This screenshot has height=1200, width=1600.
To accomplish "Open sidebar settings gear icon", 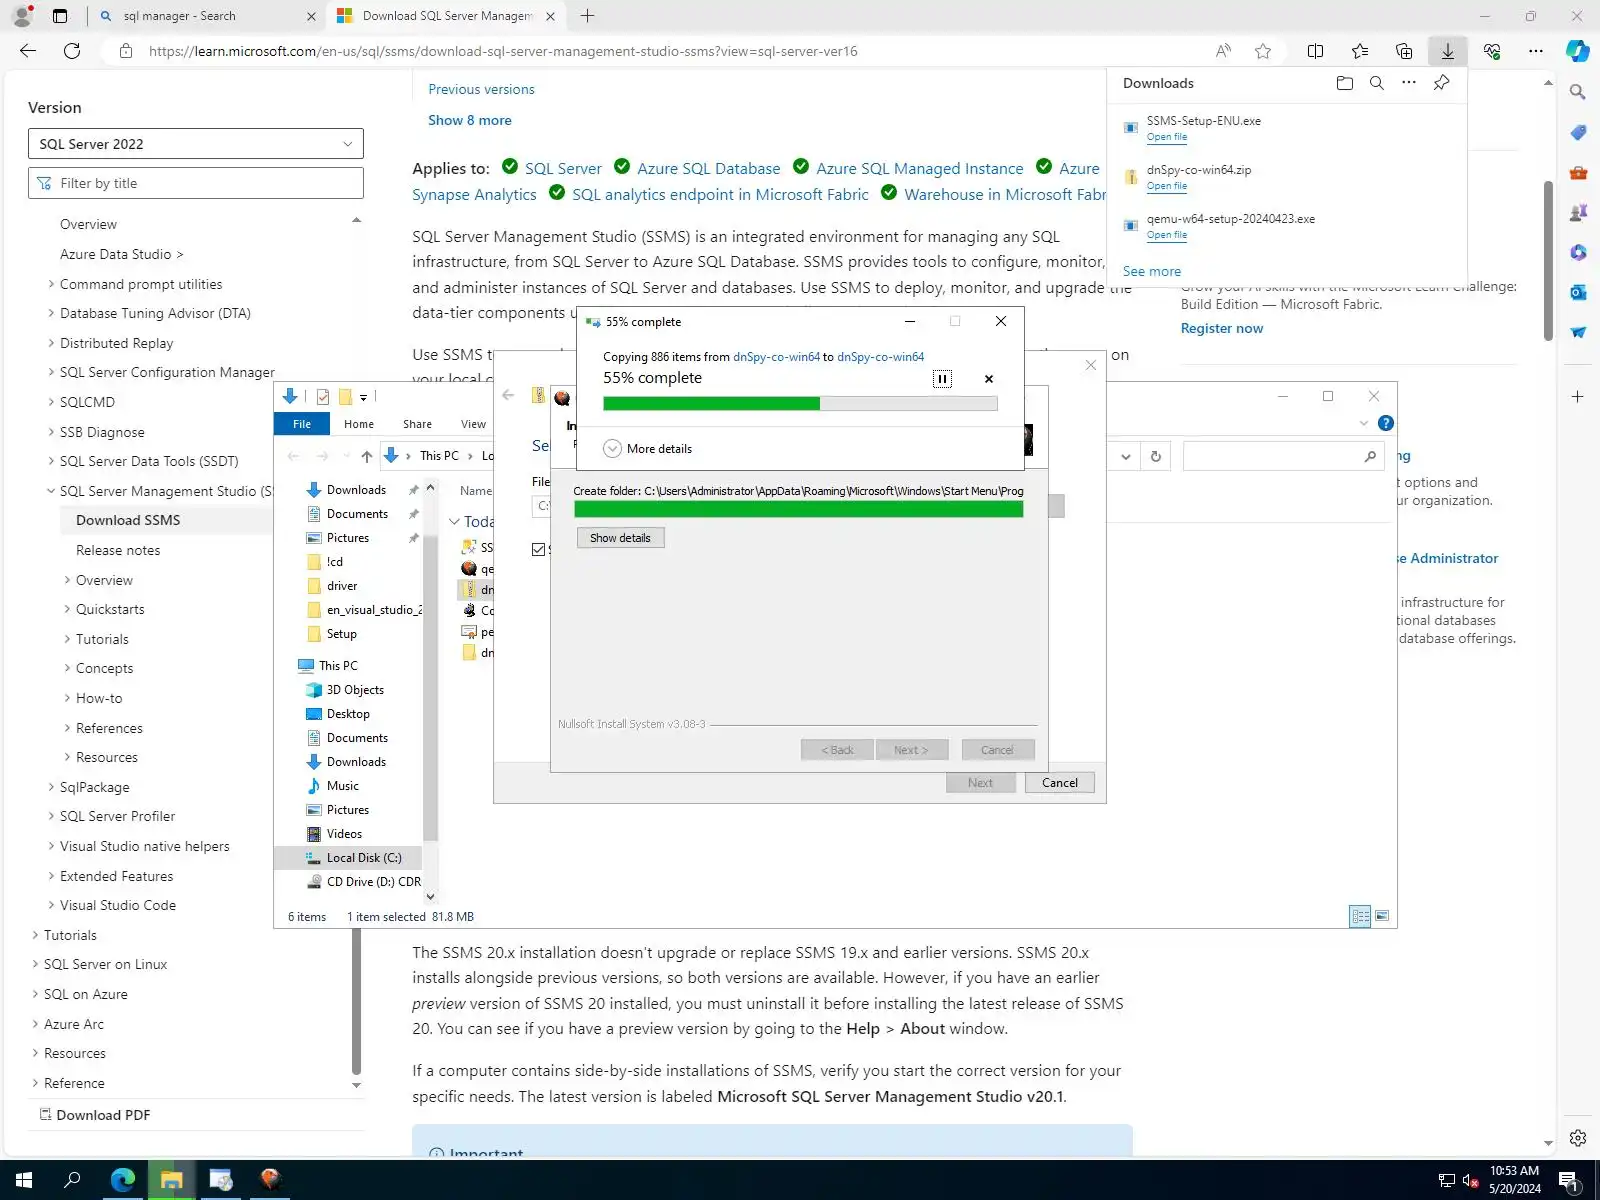I will (x=1578, y=1138).
